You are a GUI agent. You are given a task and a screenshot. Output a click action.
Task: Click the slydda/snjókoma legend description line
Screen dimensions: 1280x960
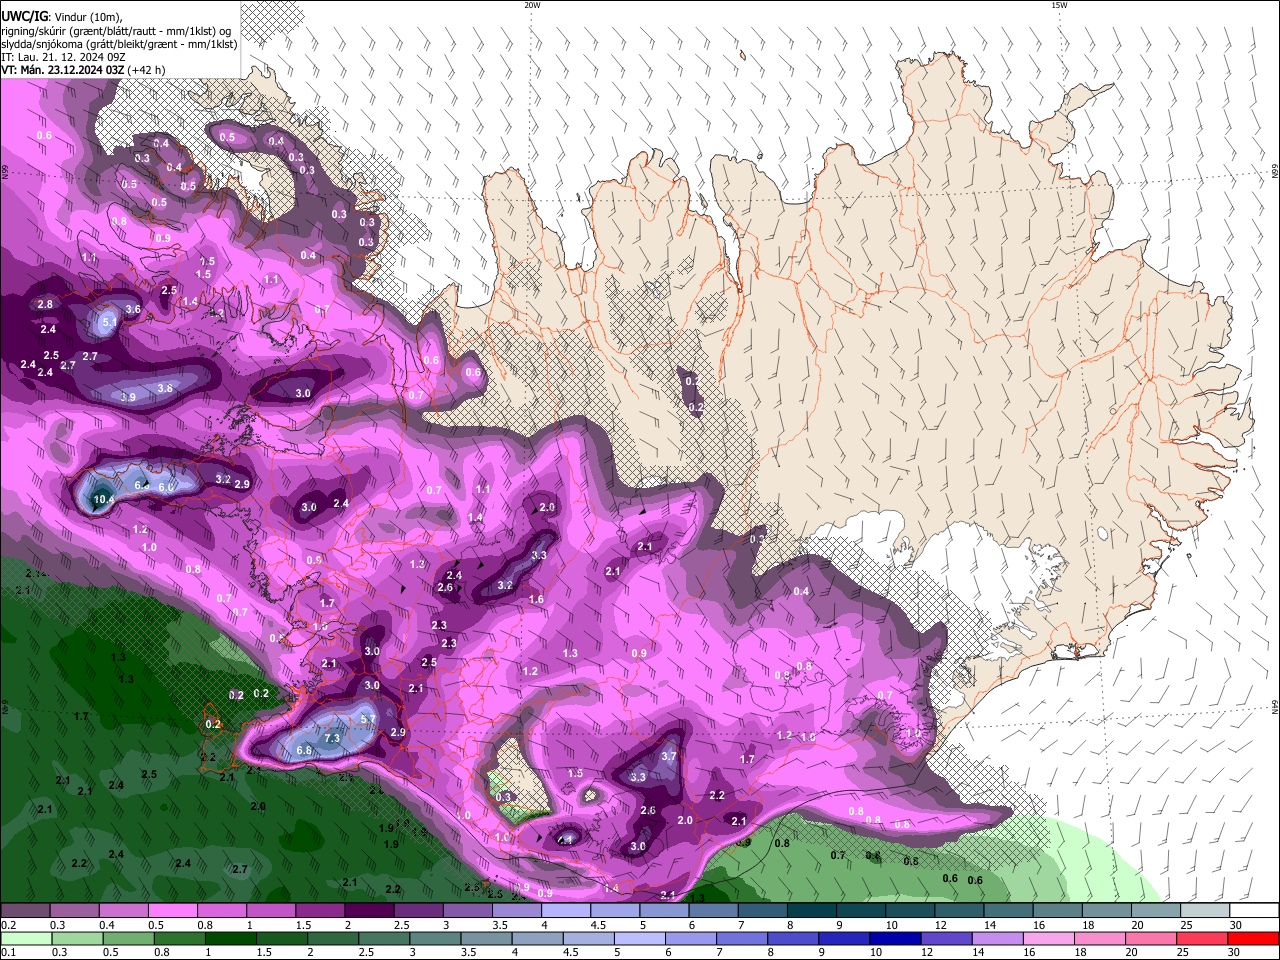click(119, 43)
